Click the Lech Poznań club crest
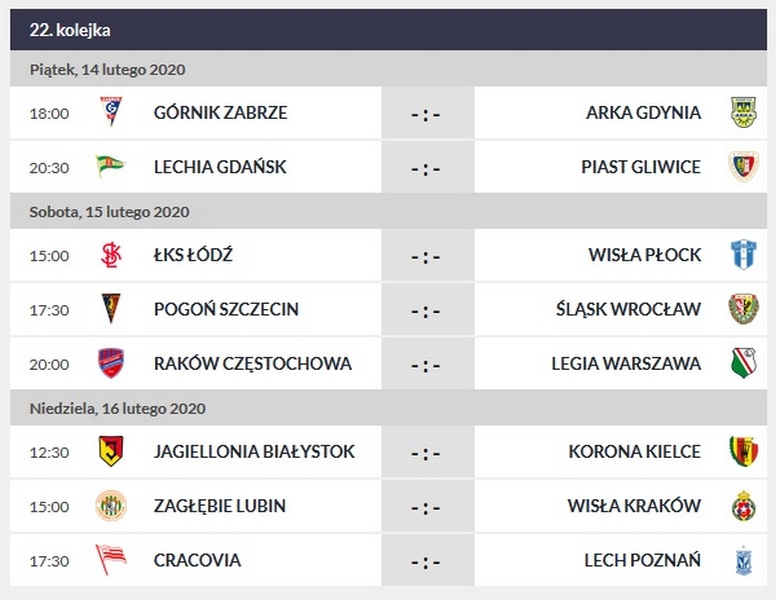This screenshot has height=600, width=776. (742, 560)
